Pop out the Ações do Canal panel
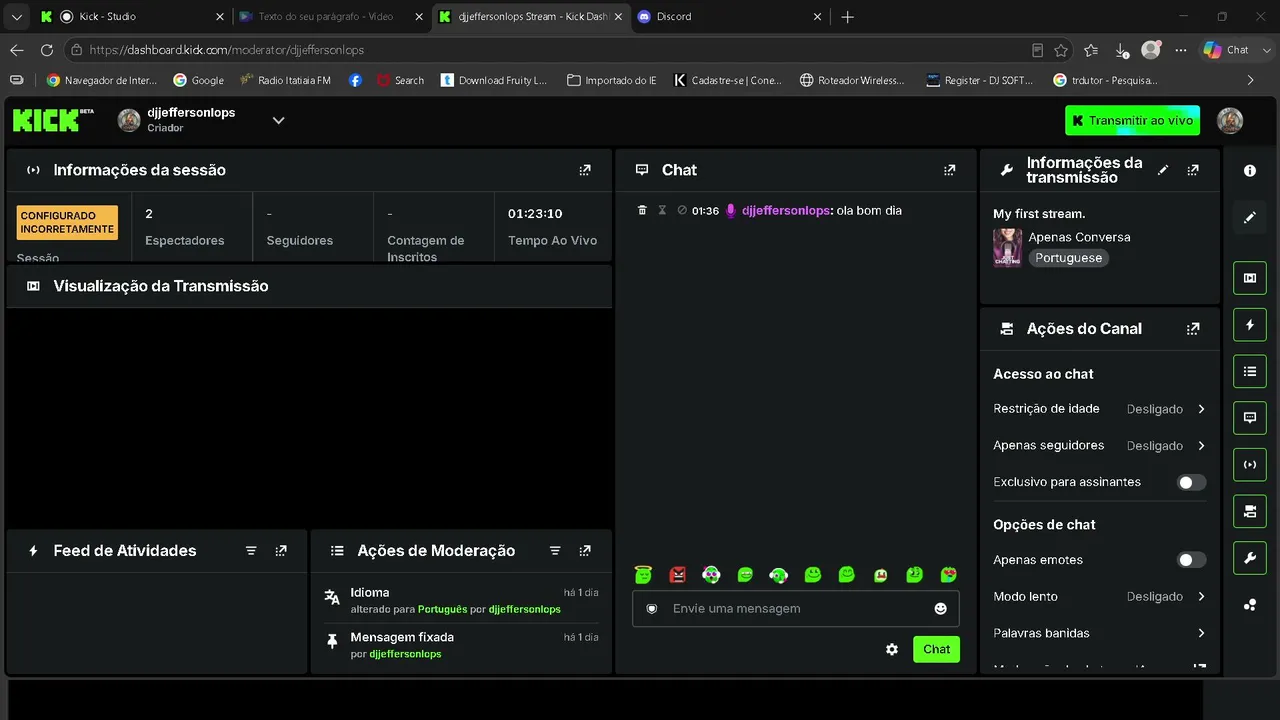Image resolution: width=1280 pixels, height=720 pixels. pos(1193,329)
